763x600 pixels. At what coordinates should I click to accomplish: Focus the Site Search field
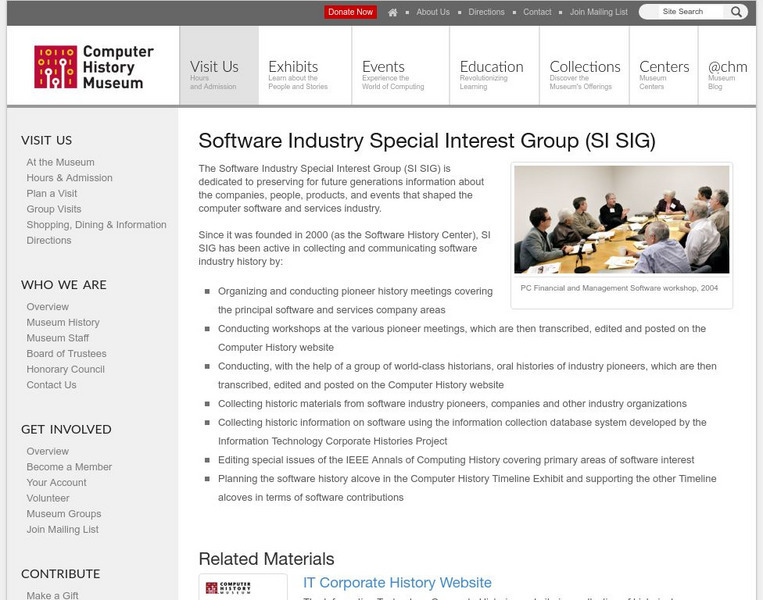[683, 12]
